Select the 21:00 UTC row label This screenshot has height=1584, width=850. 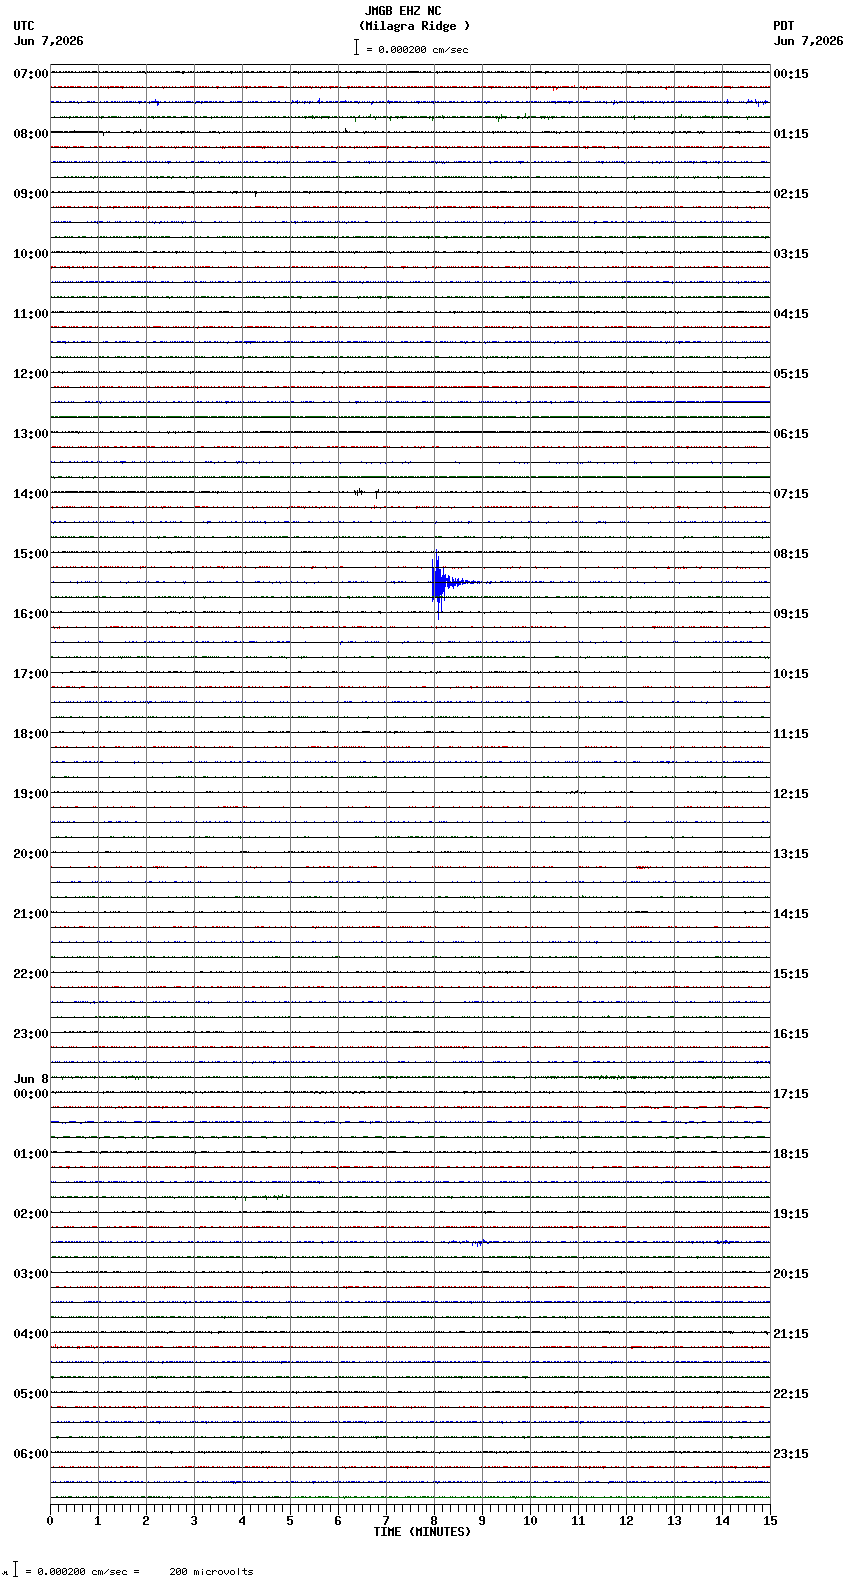(x=31, y=914)
